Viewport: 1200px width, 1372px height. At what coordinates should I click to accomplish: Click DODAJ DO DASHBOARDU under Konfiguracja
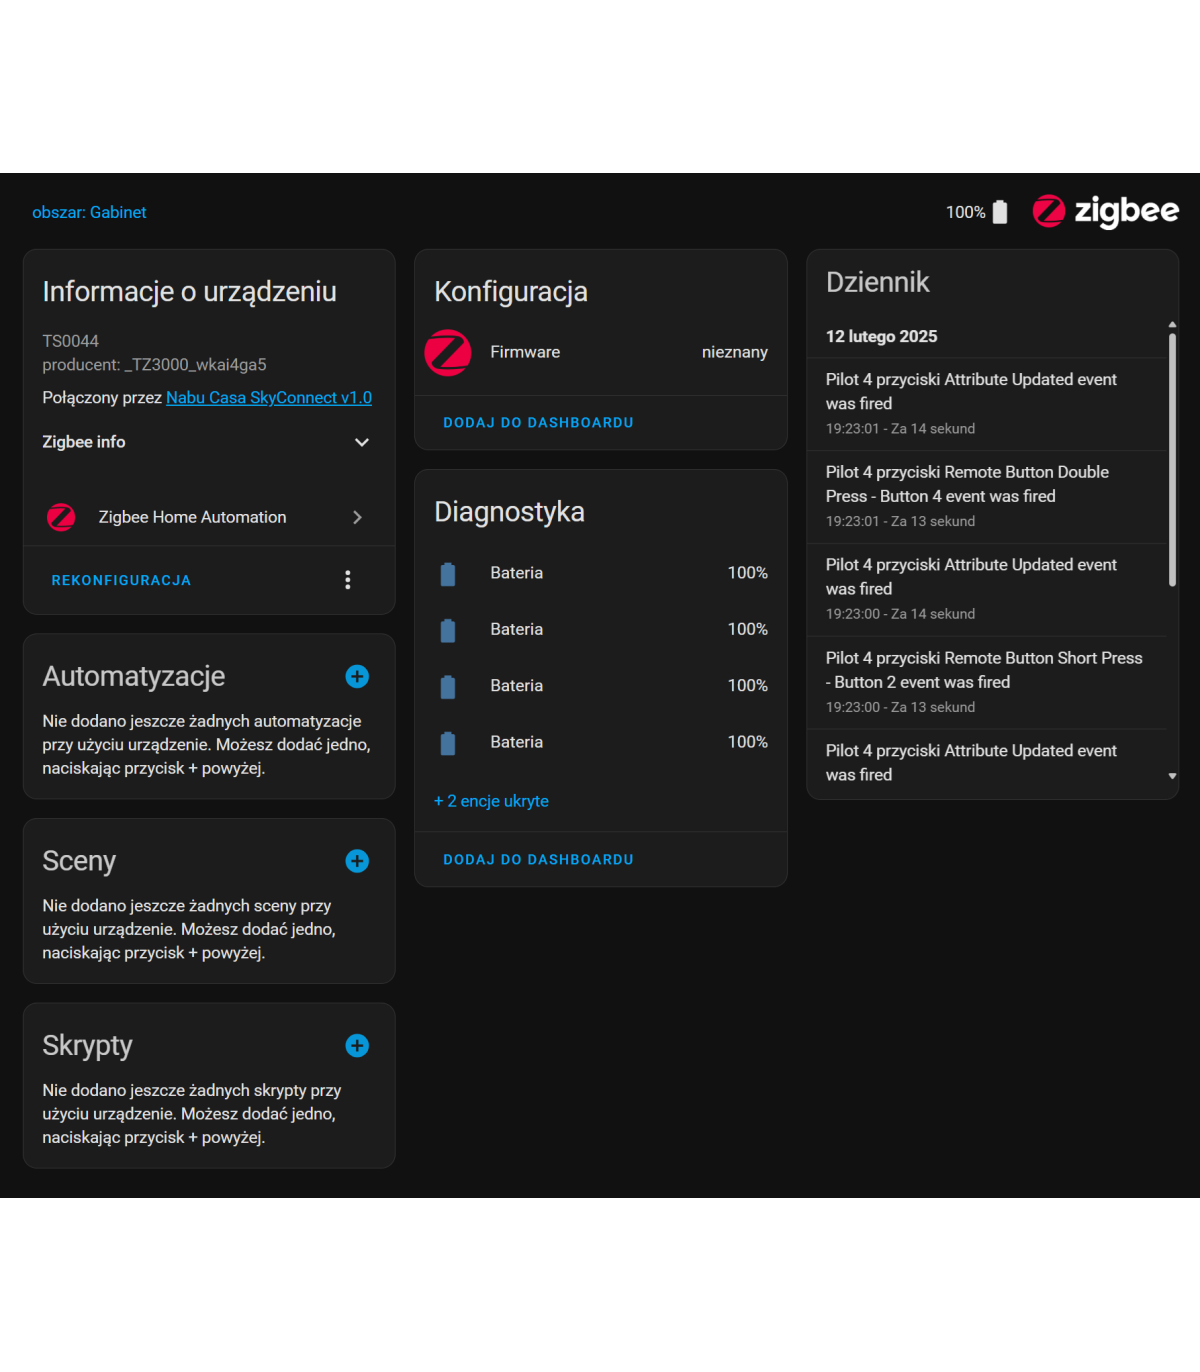(x=538, y=423)
